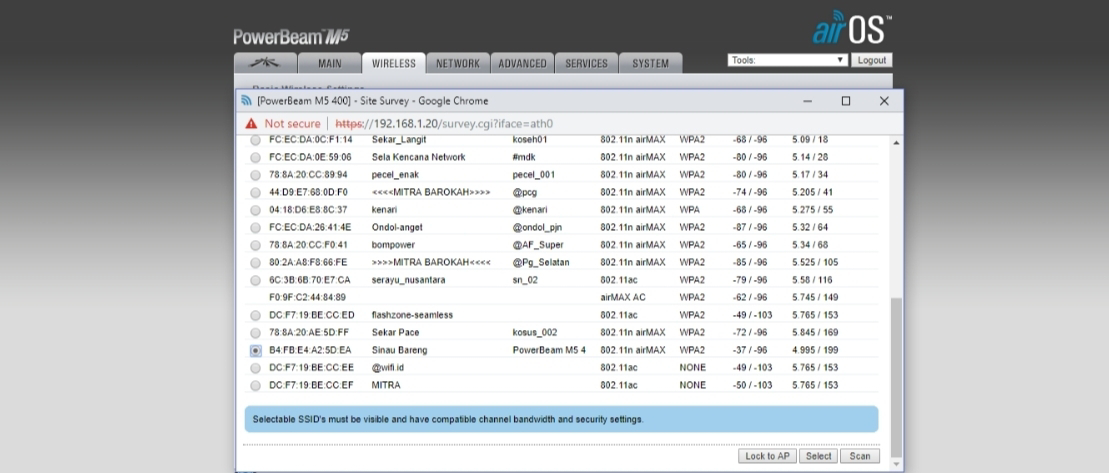Click device name @Pg_Selatan
Image resolution: width=1109 pixels, height=473 pixels.
540,262
